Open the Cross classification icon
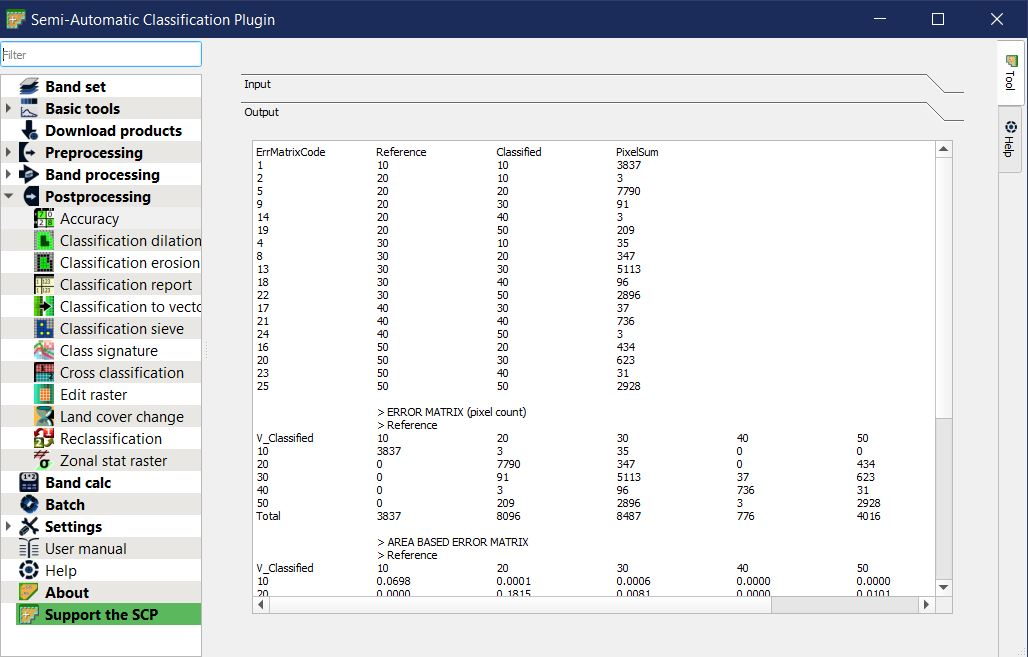1028x657 pixels. 44,373
